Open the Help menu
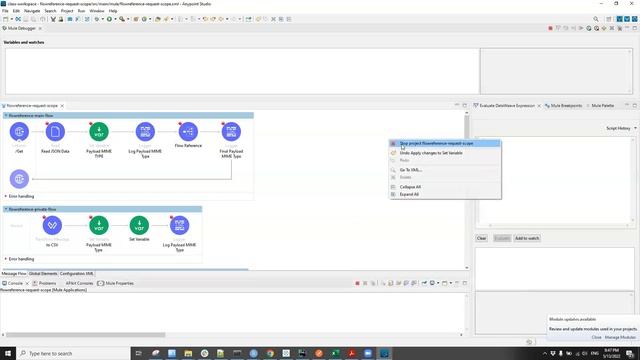 [x=113, y=11]
